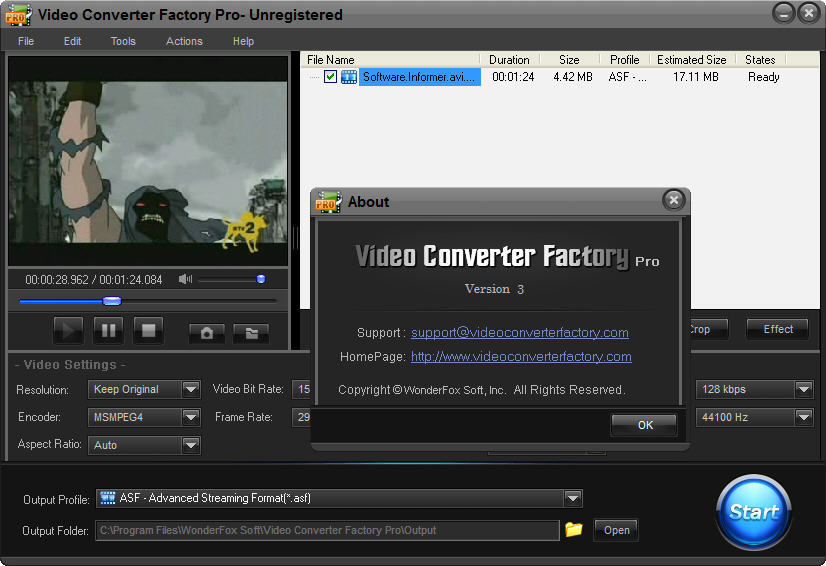
Task: Browse for output folder via yellow folder icon
Action: [x=574, y=529]
